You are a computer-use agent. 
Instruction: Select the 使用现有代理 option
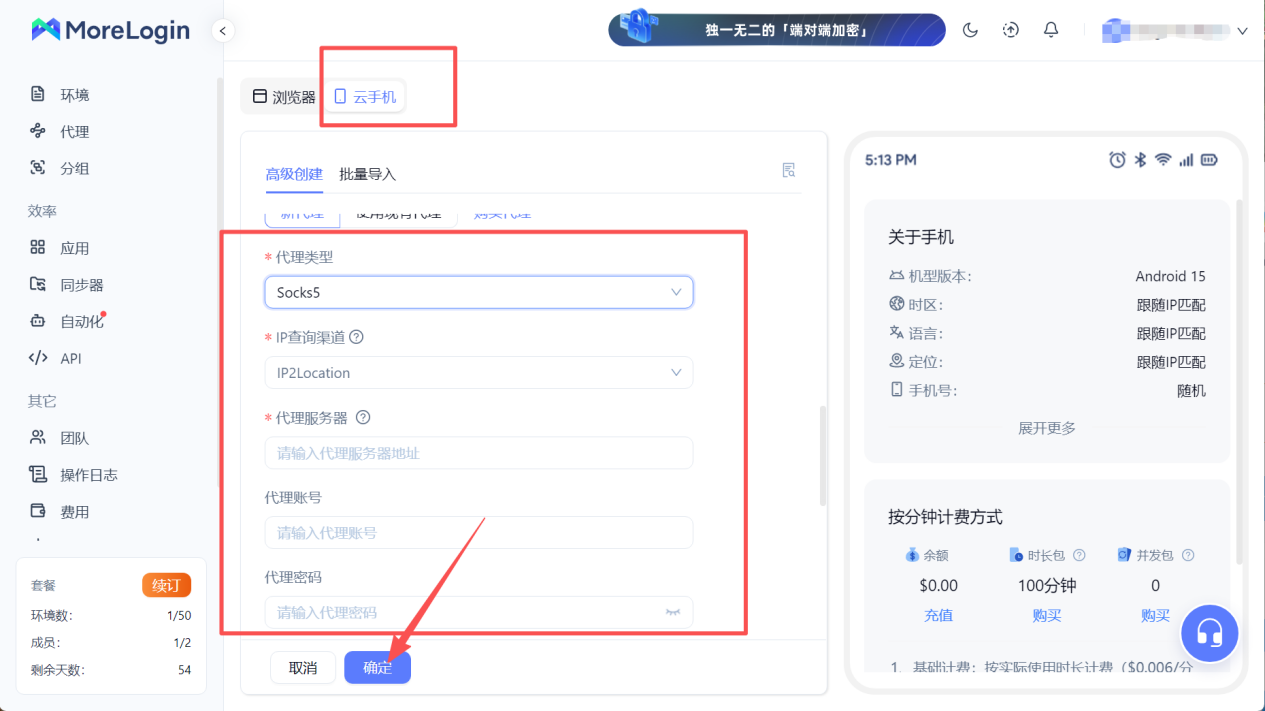[399, 213]
